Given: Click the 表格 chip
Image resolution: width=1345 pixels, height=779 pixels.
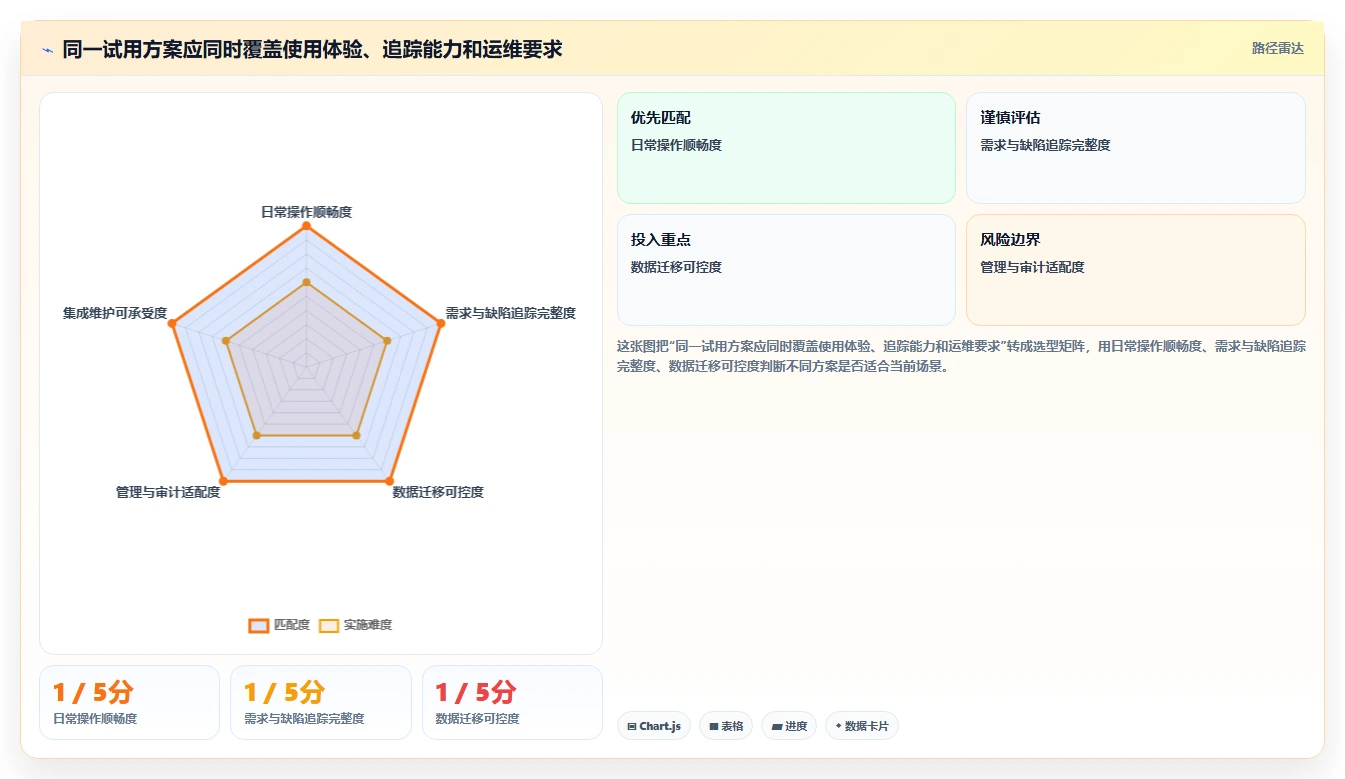Looking at the screenshot, I should 726,726.
